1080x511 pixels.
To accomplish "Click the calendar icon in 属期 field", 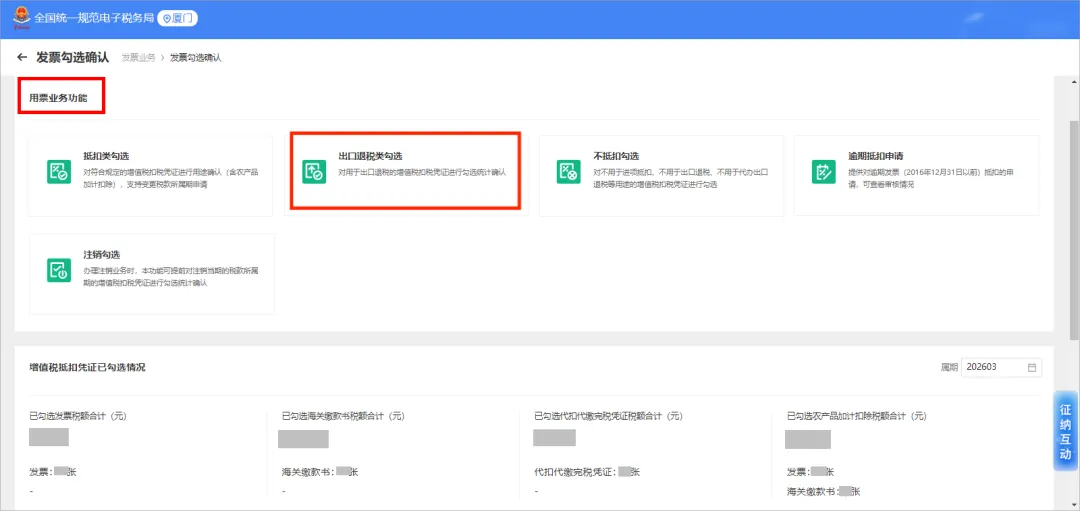I will 1032,368.
